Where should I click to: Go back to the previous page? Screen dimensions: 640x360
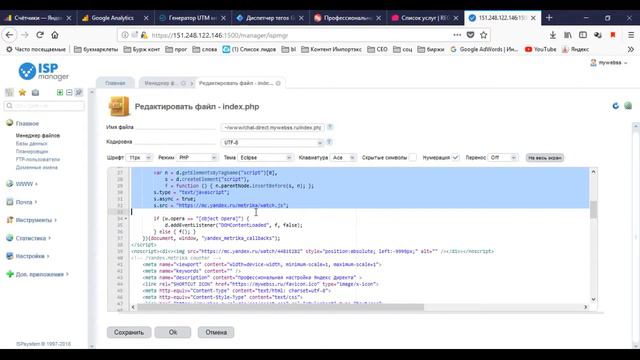tap(9, 35)
